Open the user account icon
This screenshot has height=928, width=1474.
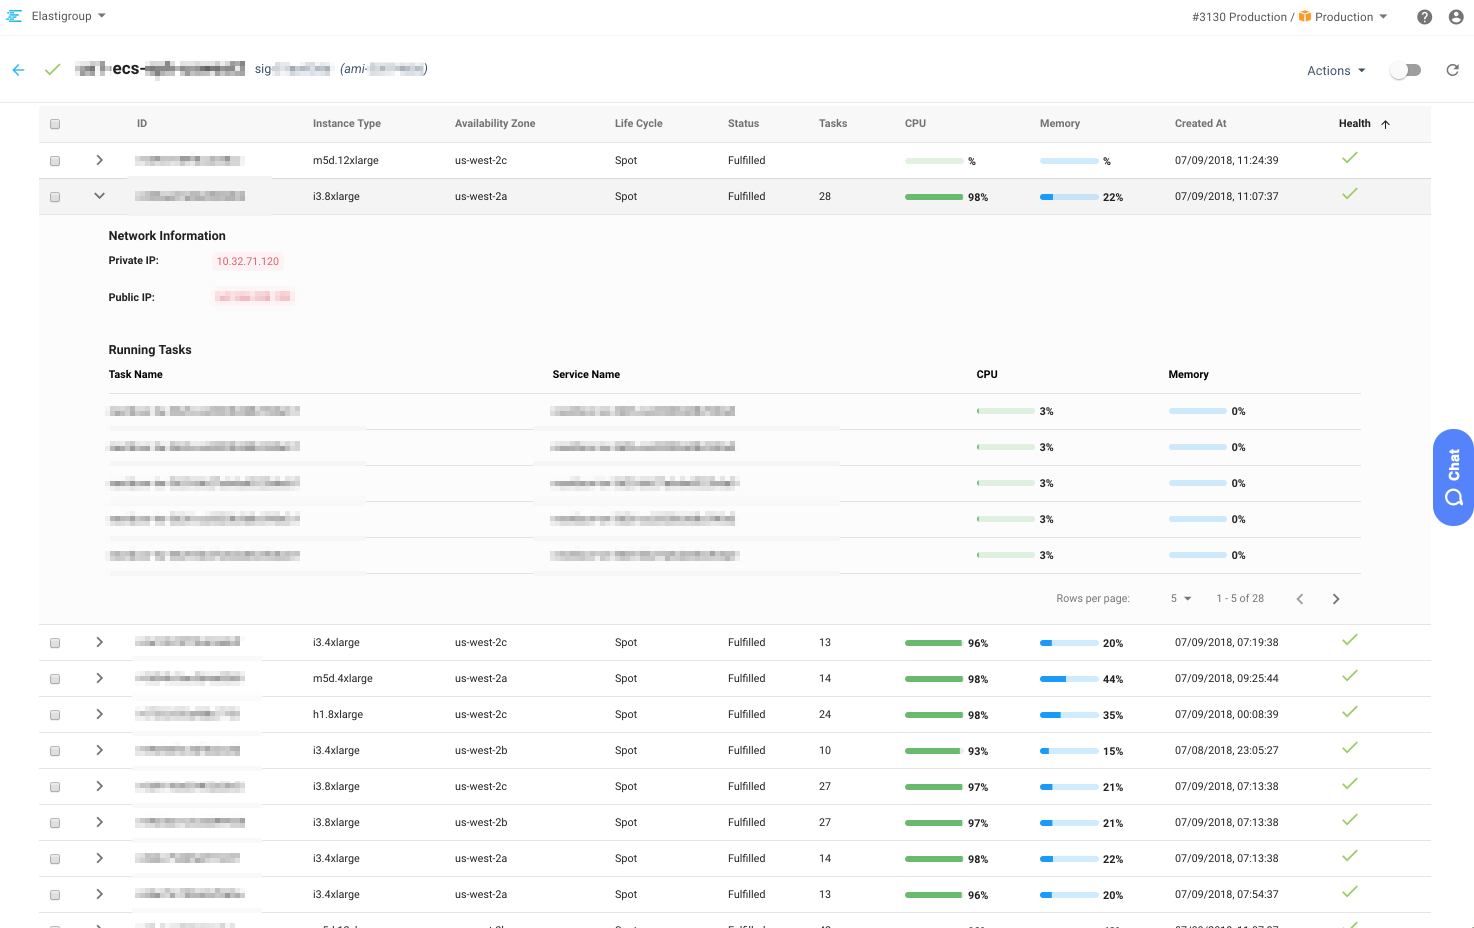tap(1456, 17)
